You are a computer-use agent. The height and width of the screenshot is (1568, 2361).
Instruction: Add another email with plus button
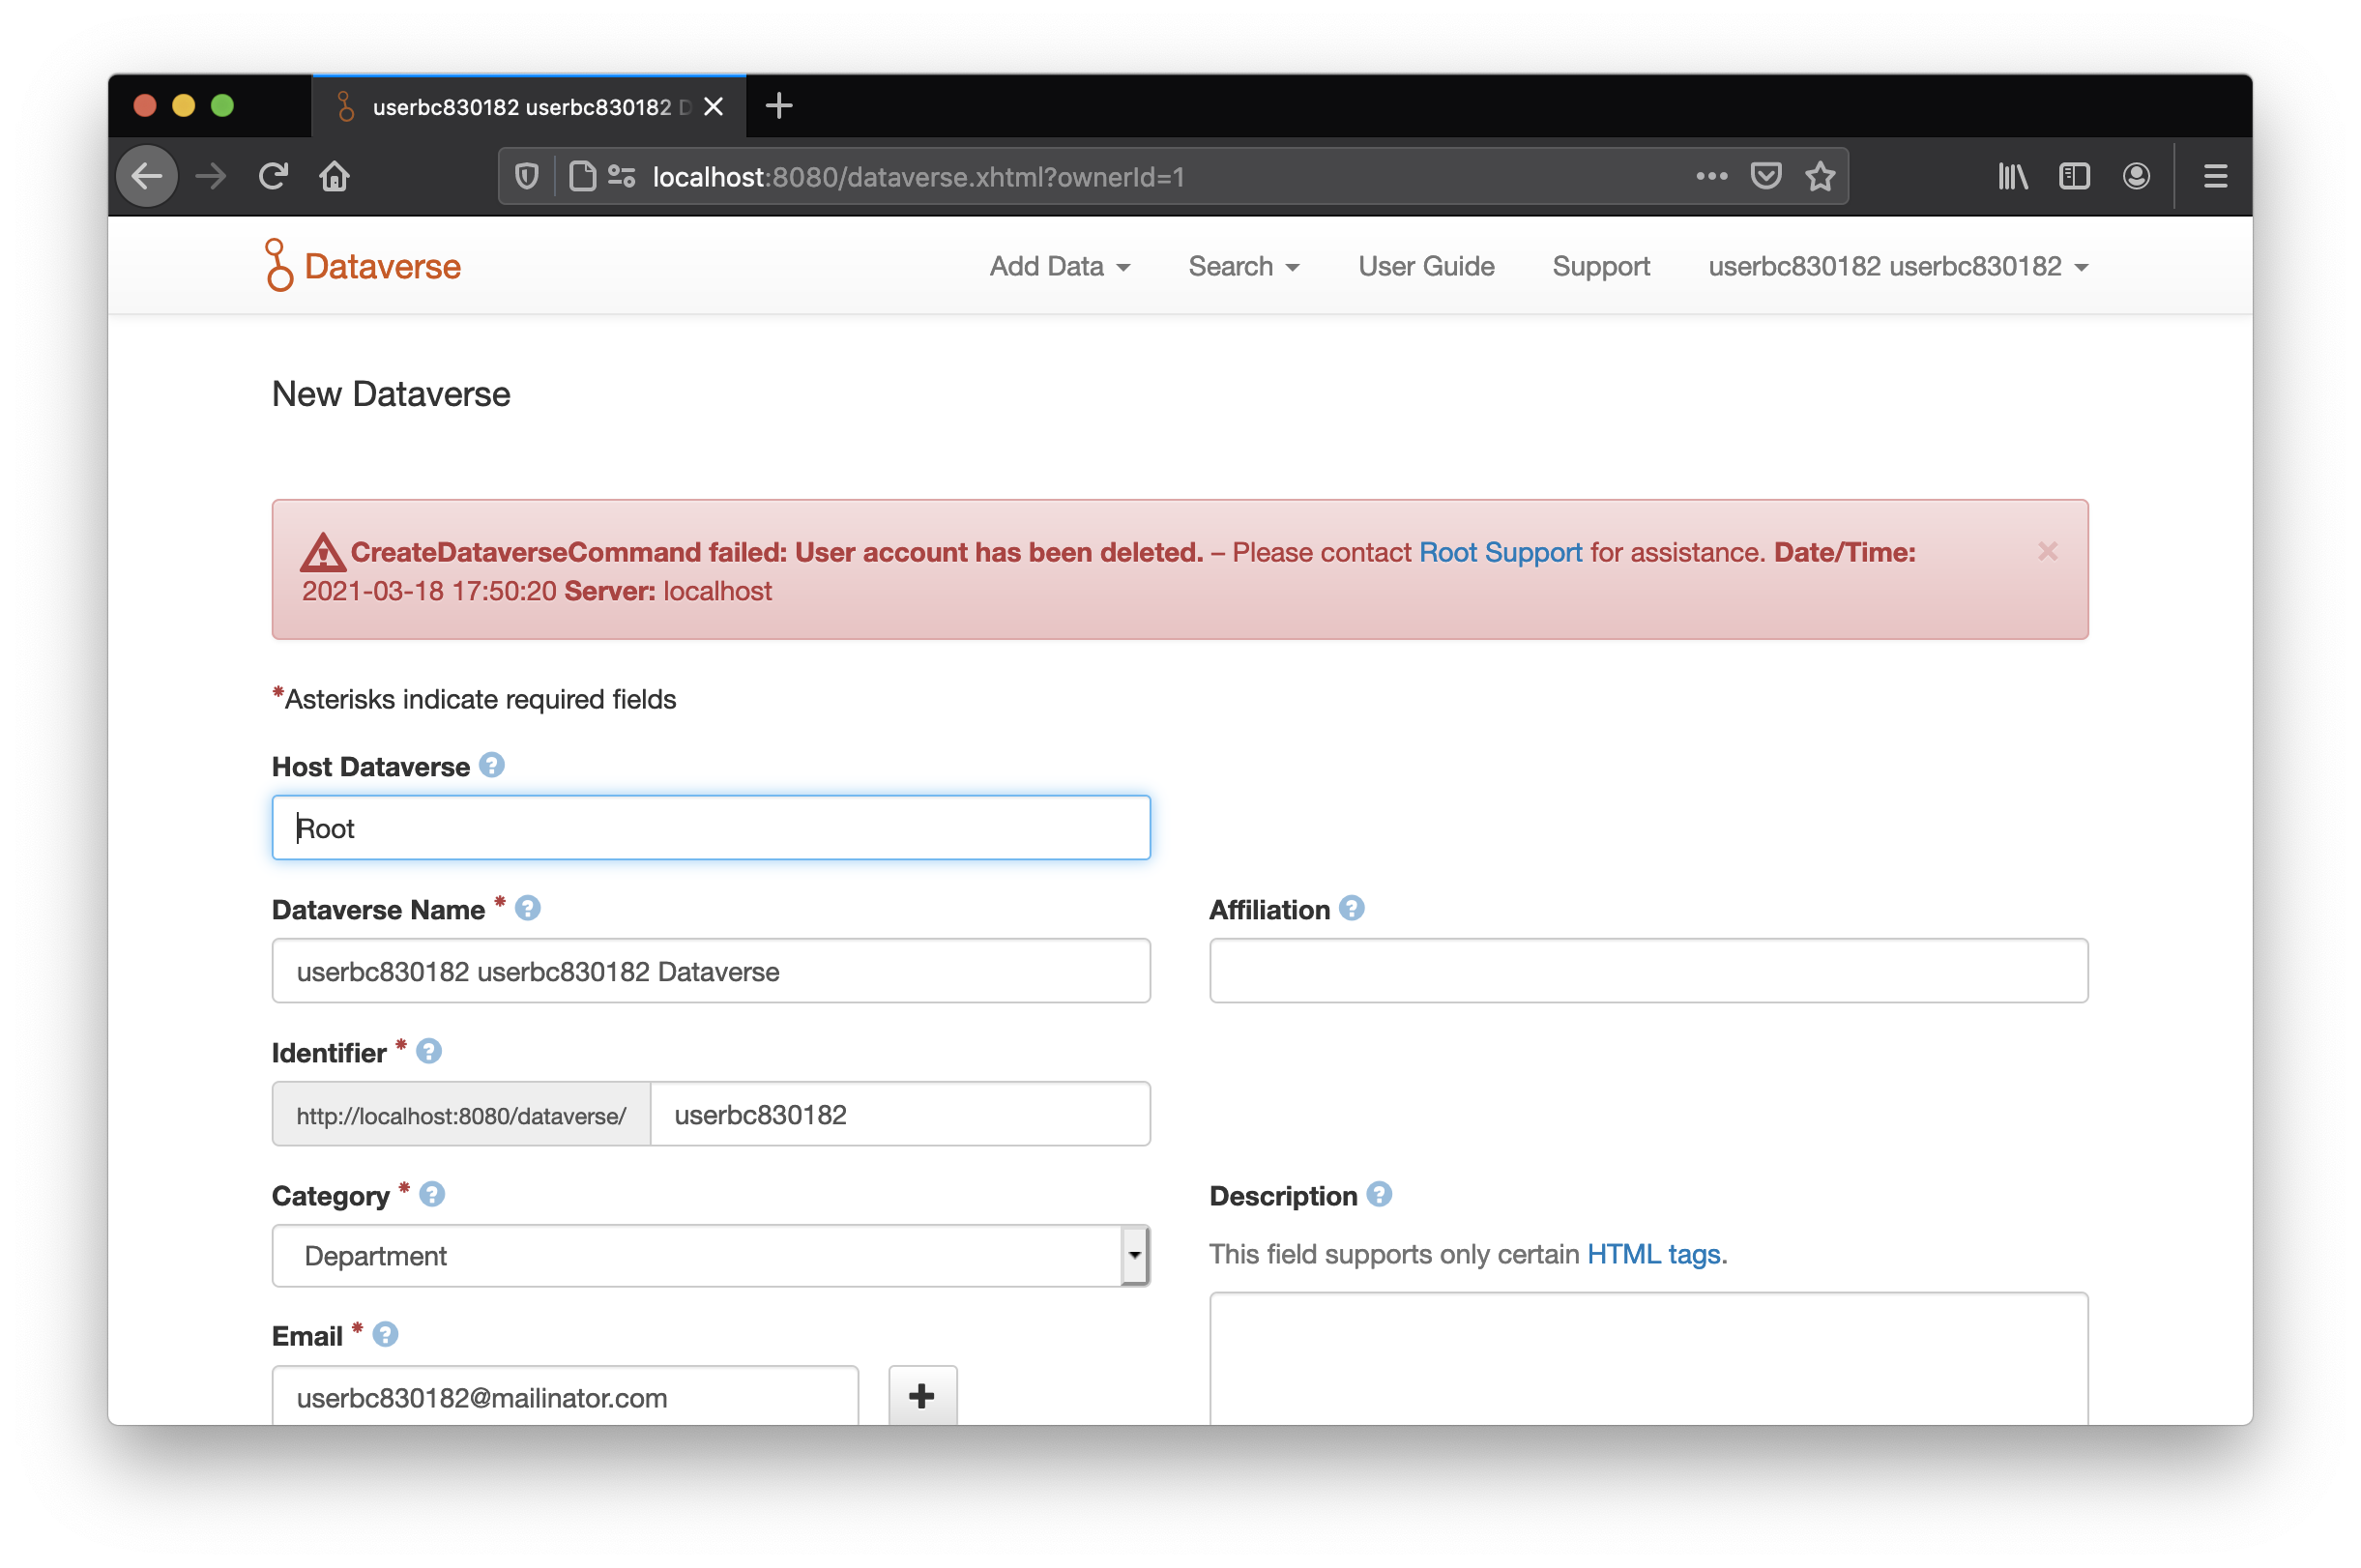[922, 1395]
